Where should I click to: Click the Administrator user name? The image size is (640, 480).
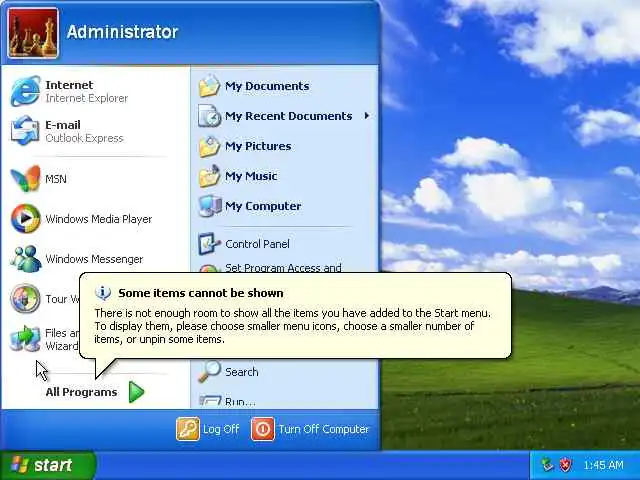[122, 32]
